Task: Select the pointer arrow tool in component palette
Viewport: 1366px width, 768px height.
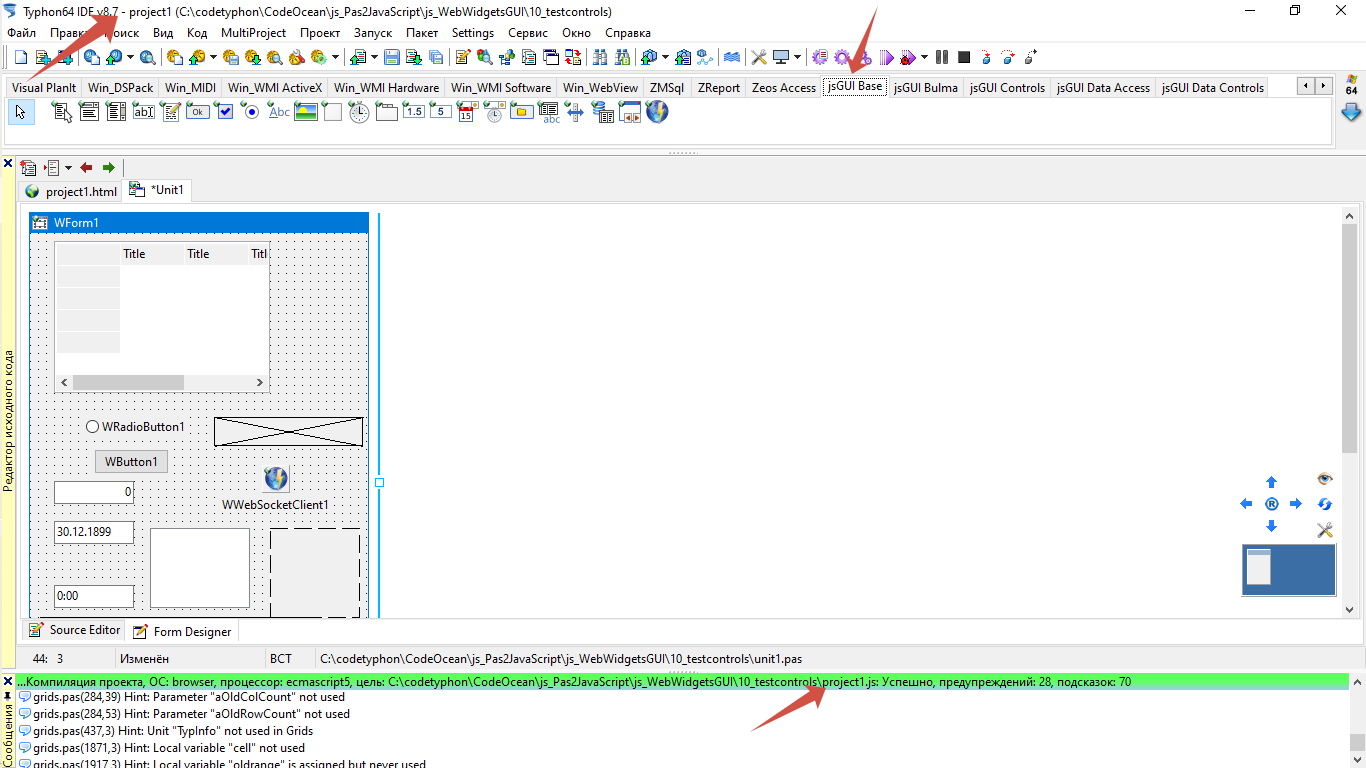Action: pos(21,112)
